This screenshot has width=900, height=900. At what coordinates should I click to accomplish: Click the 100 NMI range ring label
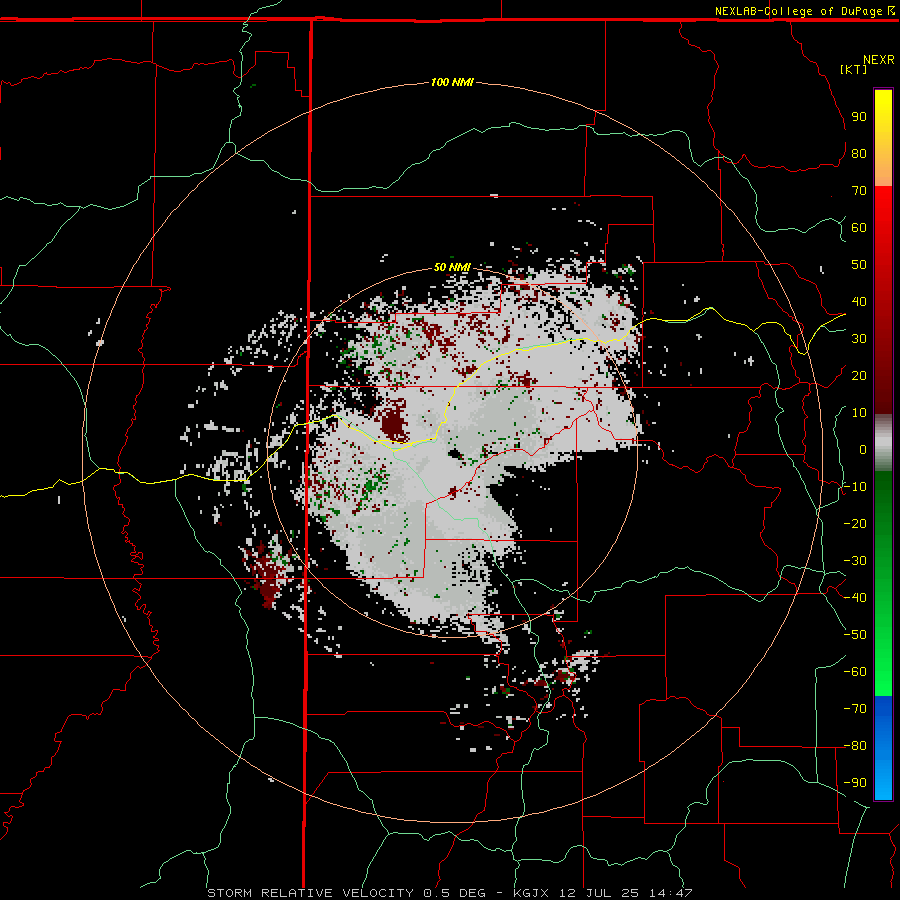452,82
